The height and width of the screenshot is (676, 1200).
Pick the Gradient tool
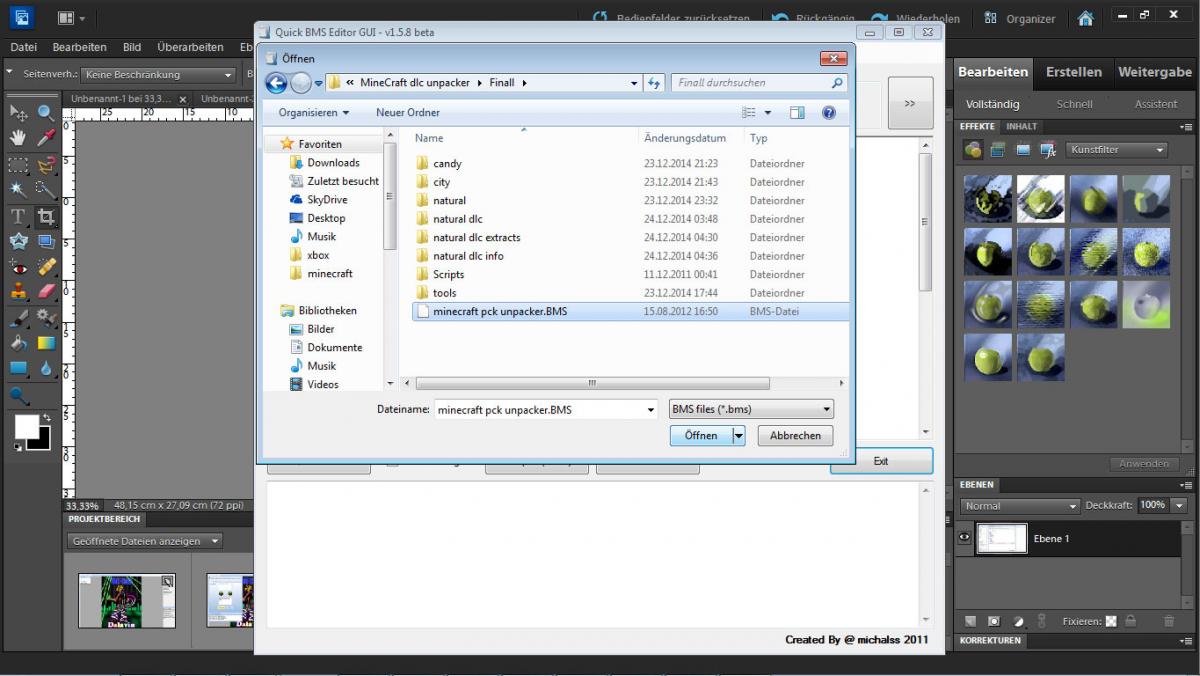(x=46, y=343)
